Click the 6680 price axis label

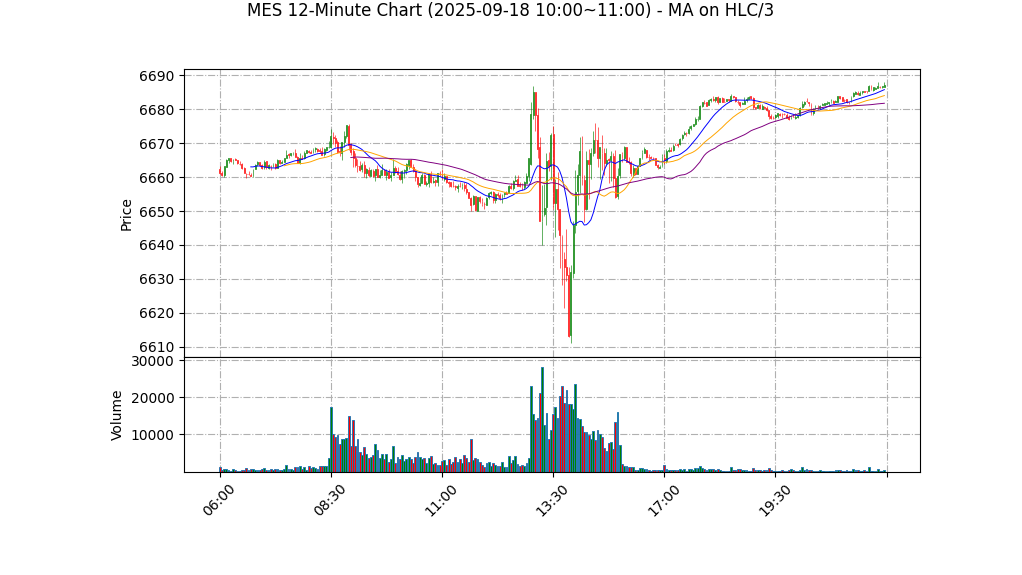click(157, 110)
